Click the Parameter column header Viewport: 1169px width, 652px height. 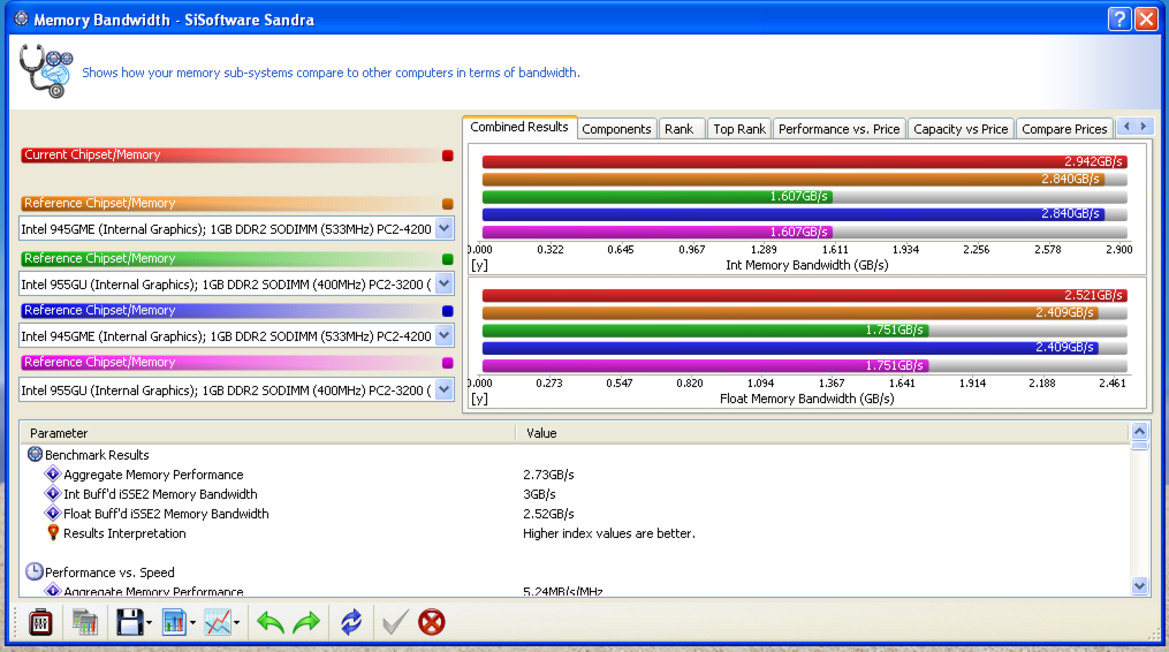pyautogui.click(x=268, y=433)
